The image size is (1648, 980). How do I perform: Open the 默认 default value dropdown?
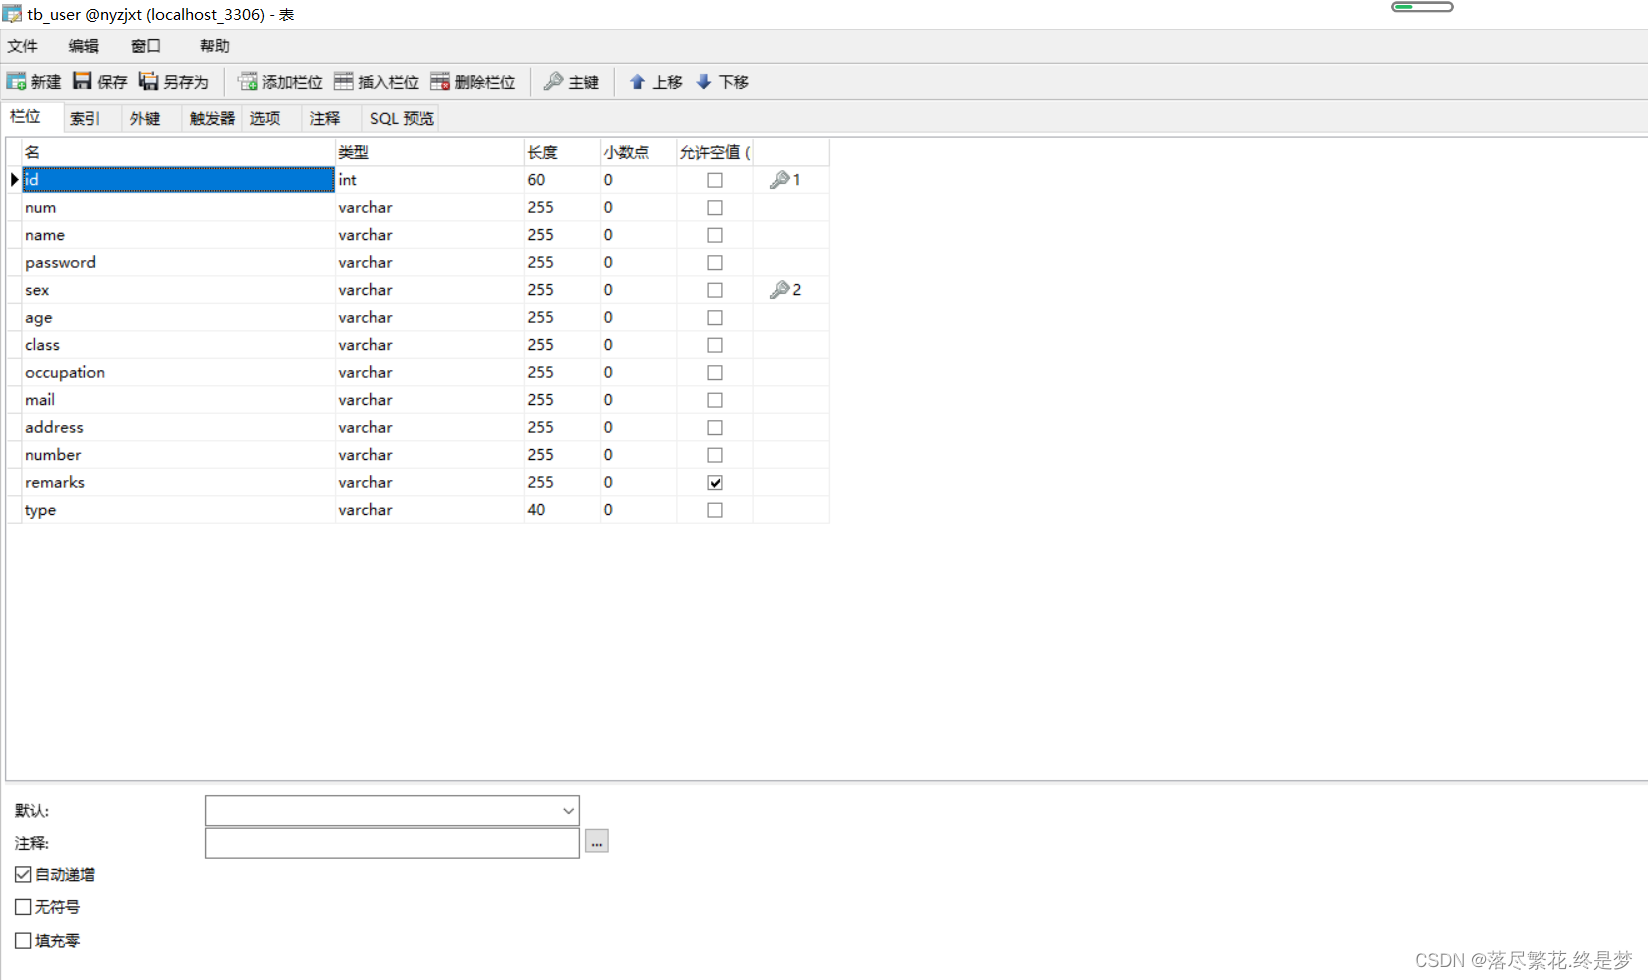(x=568, y=810)
